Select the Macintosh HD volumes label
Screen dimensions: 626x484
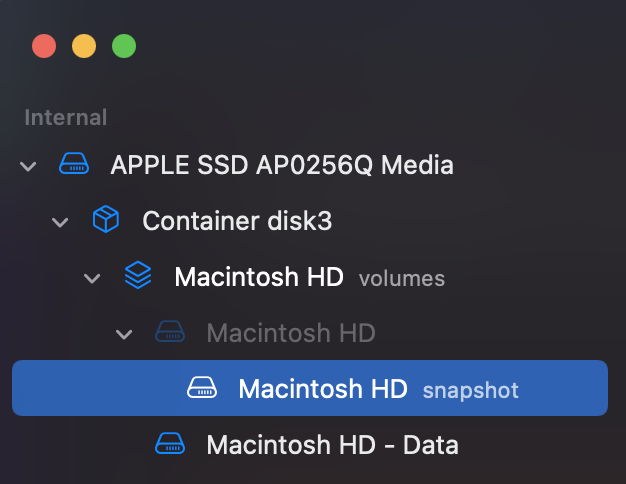pyautogui.click(x=259, y=276)
